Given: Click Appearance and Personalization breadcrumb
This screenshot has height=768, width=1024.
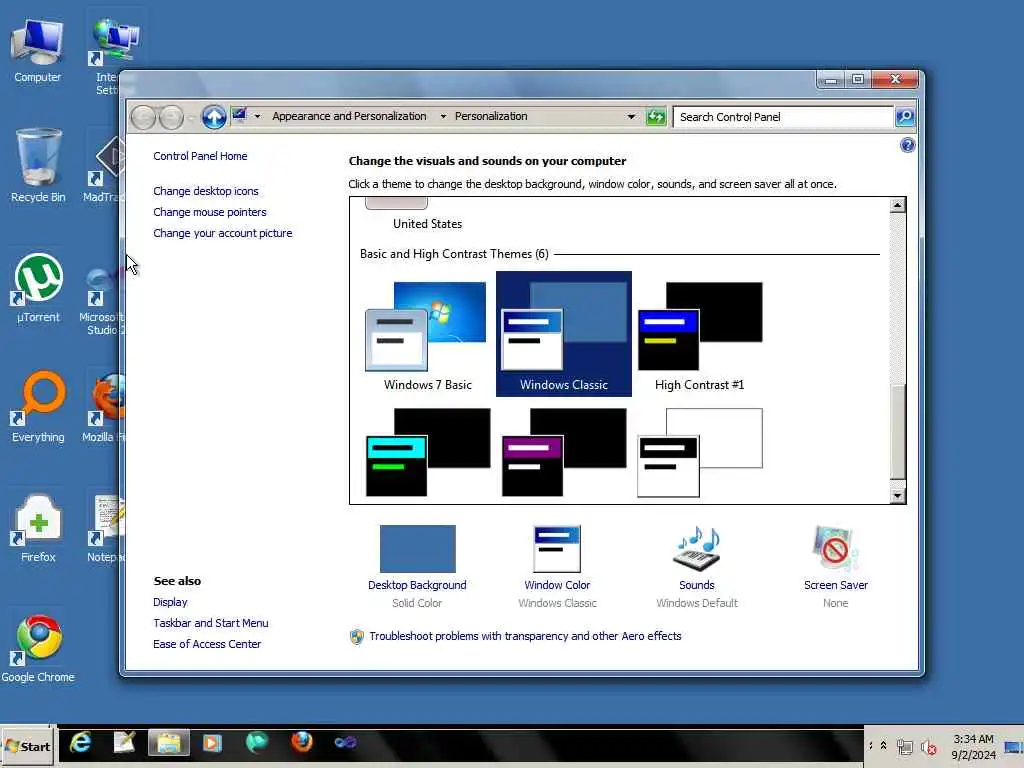Looking at the screenshot, I should (349, 116).
